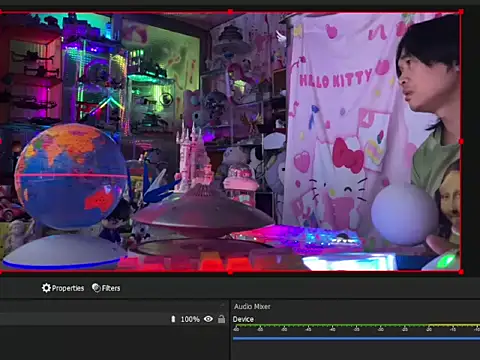Viewport: 480px width, 360px height.
Task: Select the webcam source in the preview
Action: click(230, 142)
